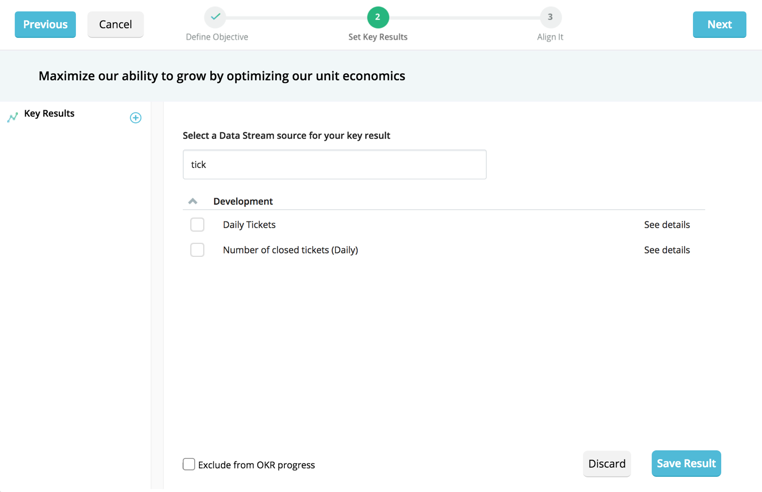
Task: Click the Development group header label
Action: 243,201
